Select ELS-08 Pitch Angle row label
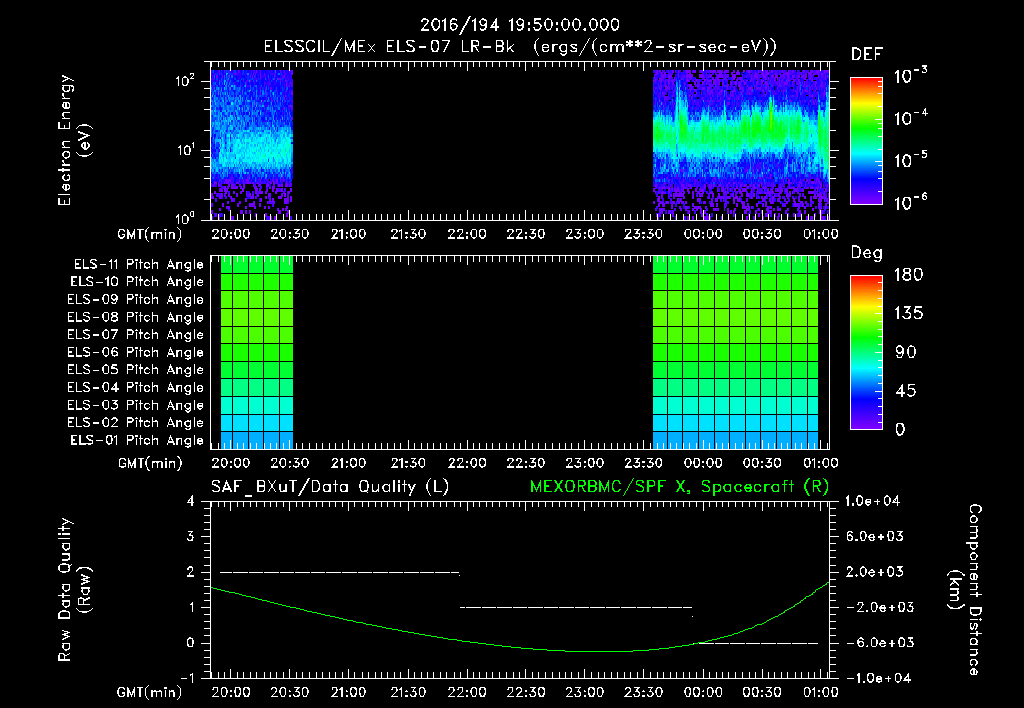Image resolution: width=1024 pixels, height=708 pixels. point(136,317)
